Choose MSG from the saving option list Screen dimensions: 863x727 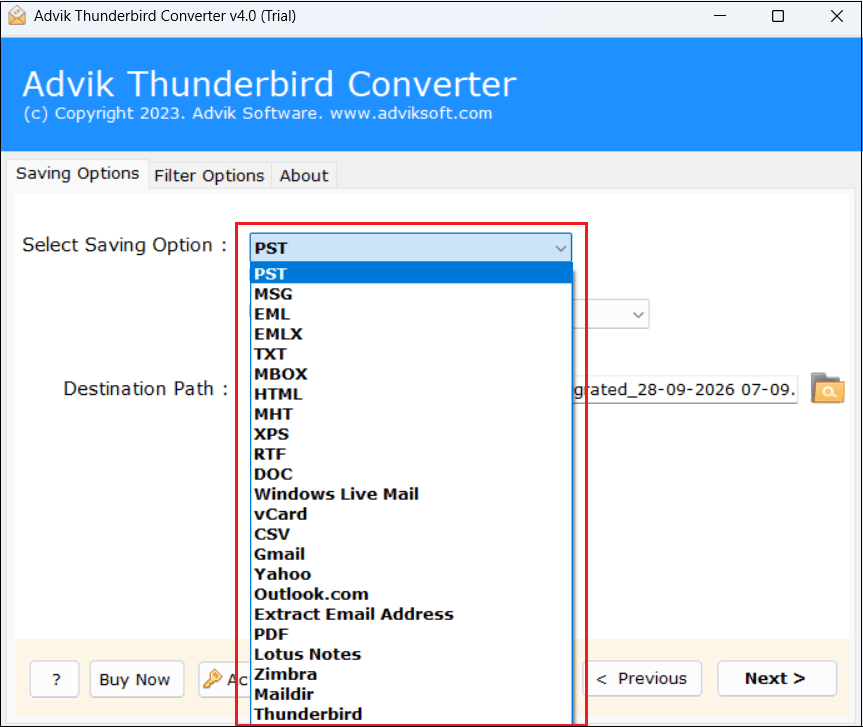click(x=412, y=294)
